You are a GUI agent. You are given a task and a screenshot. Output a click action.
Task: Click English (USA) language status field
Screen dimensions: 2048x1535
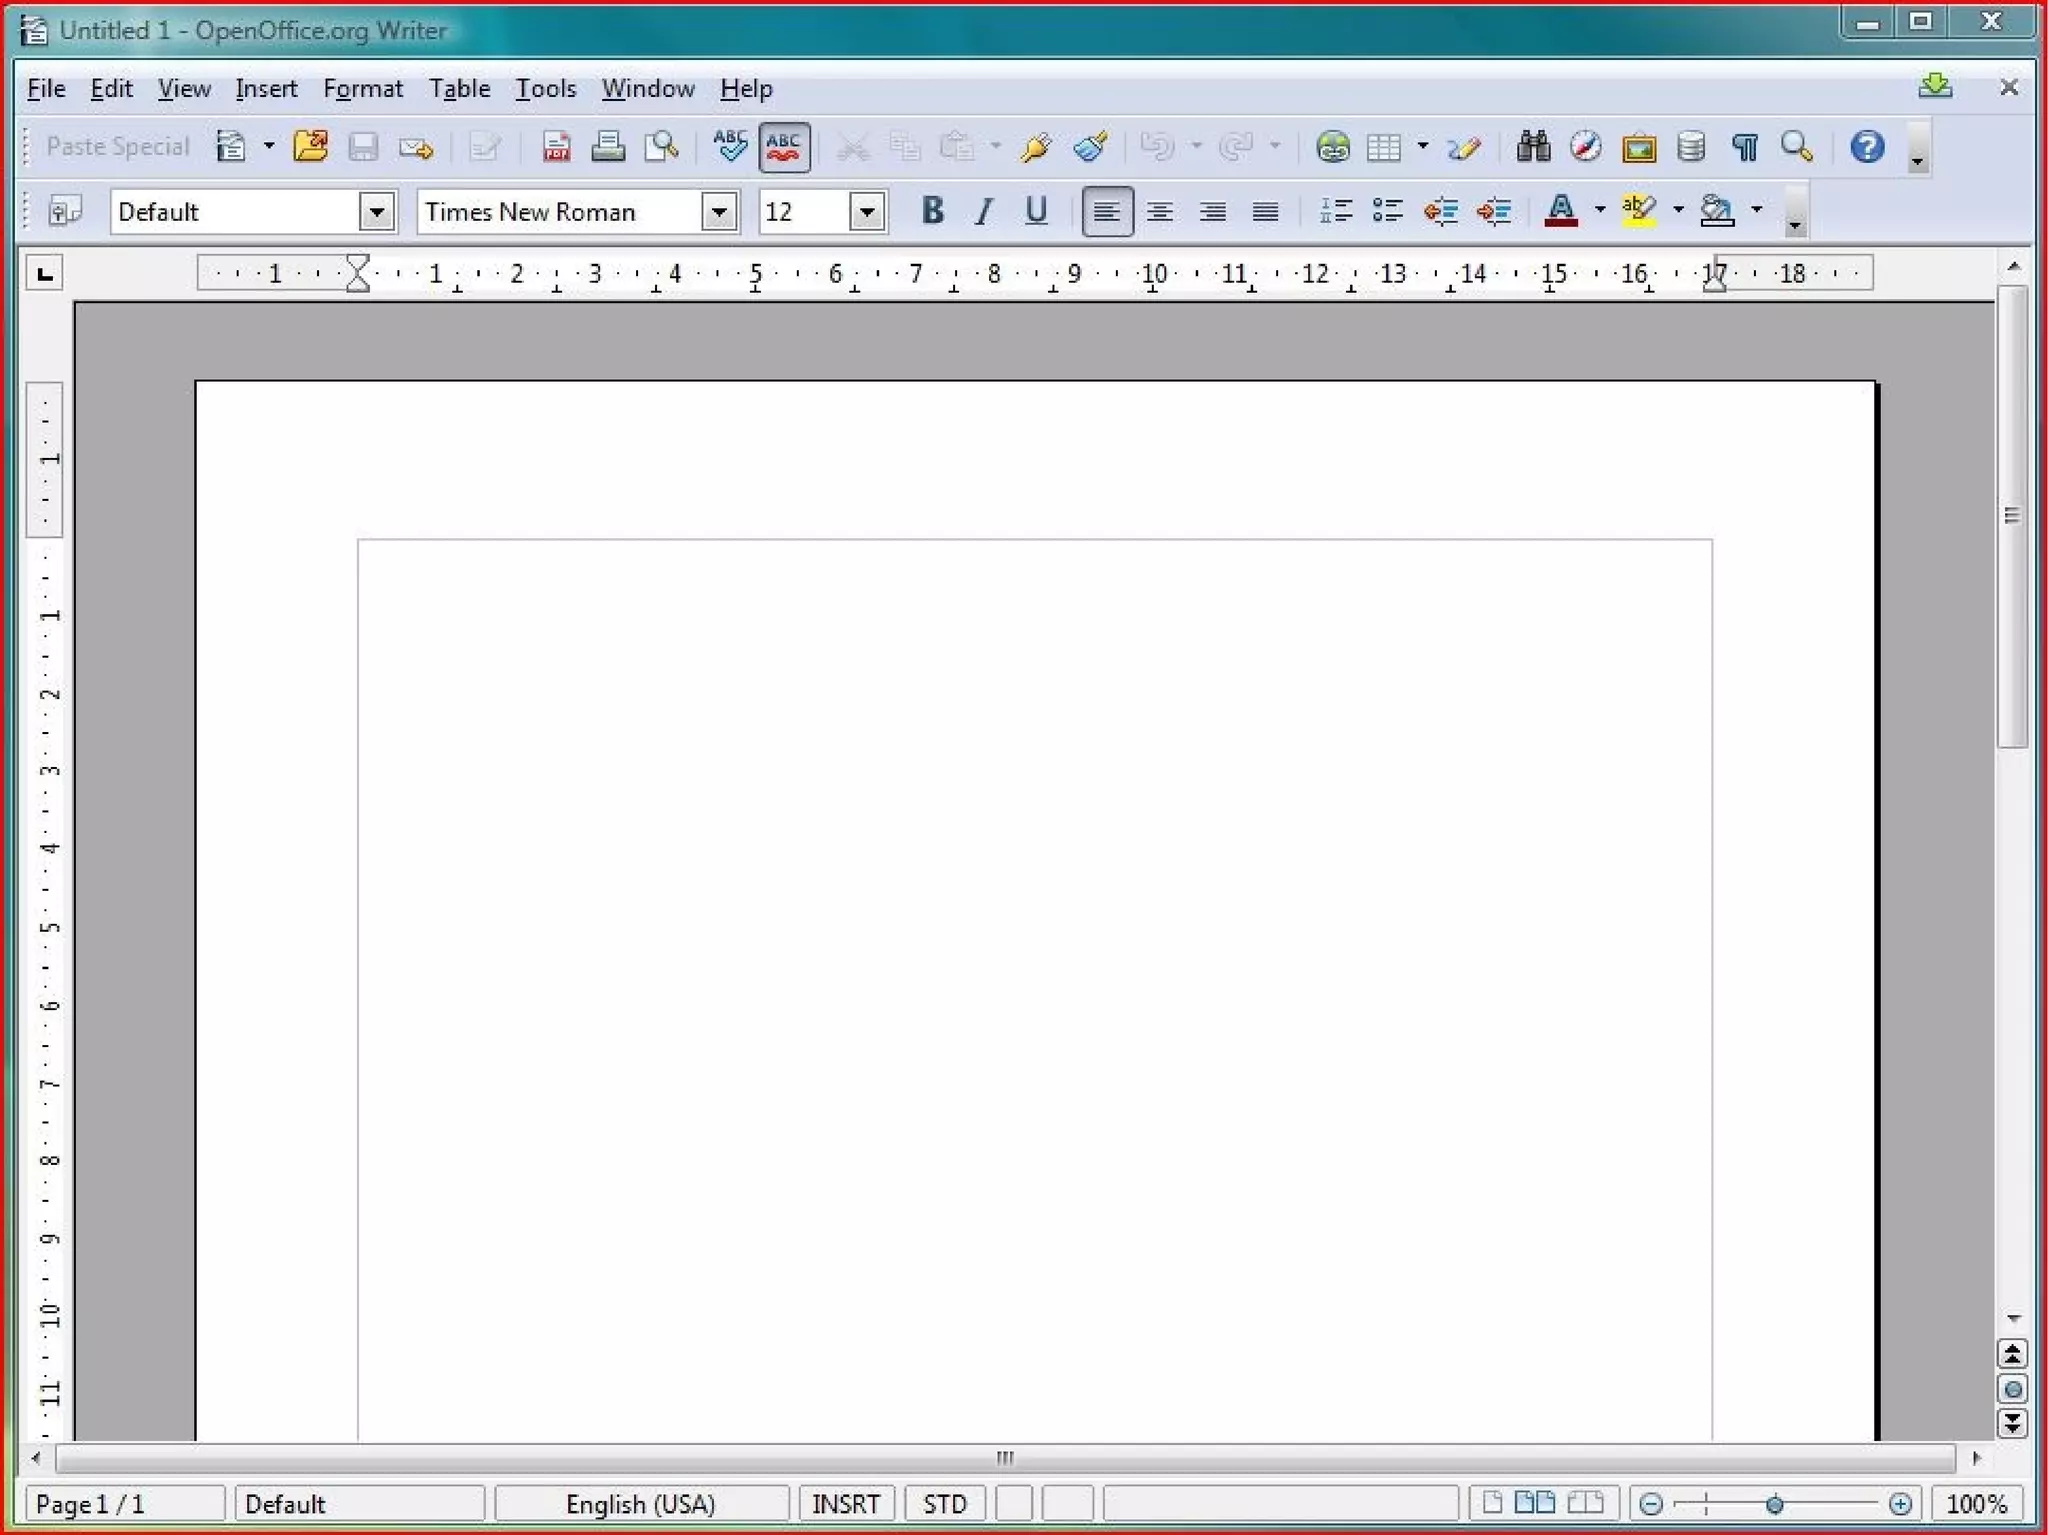click(x=640, y=1503)
